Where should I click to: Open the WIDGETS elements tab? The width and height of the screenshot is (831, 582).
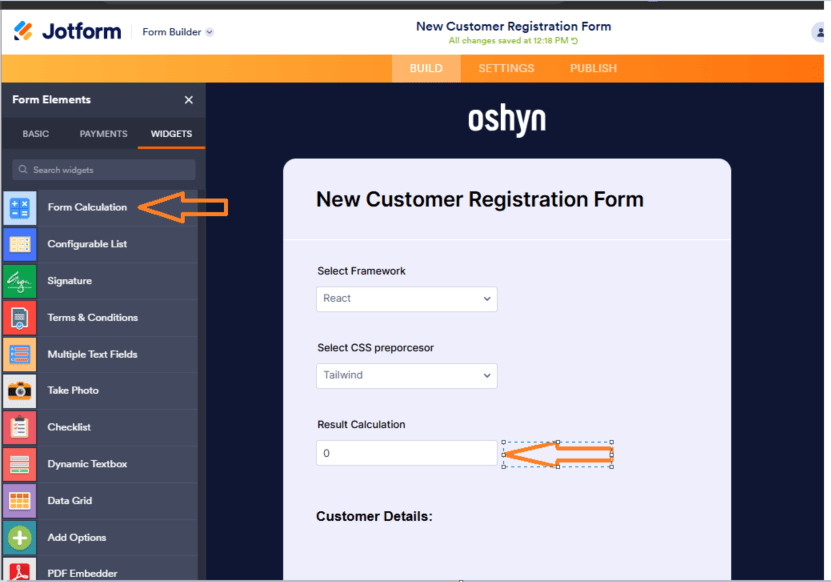point(171,134)
